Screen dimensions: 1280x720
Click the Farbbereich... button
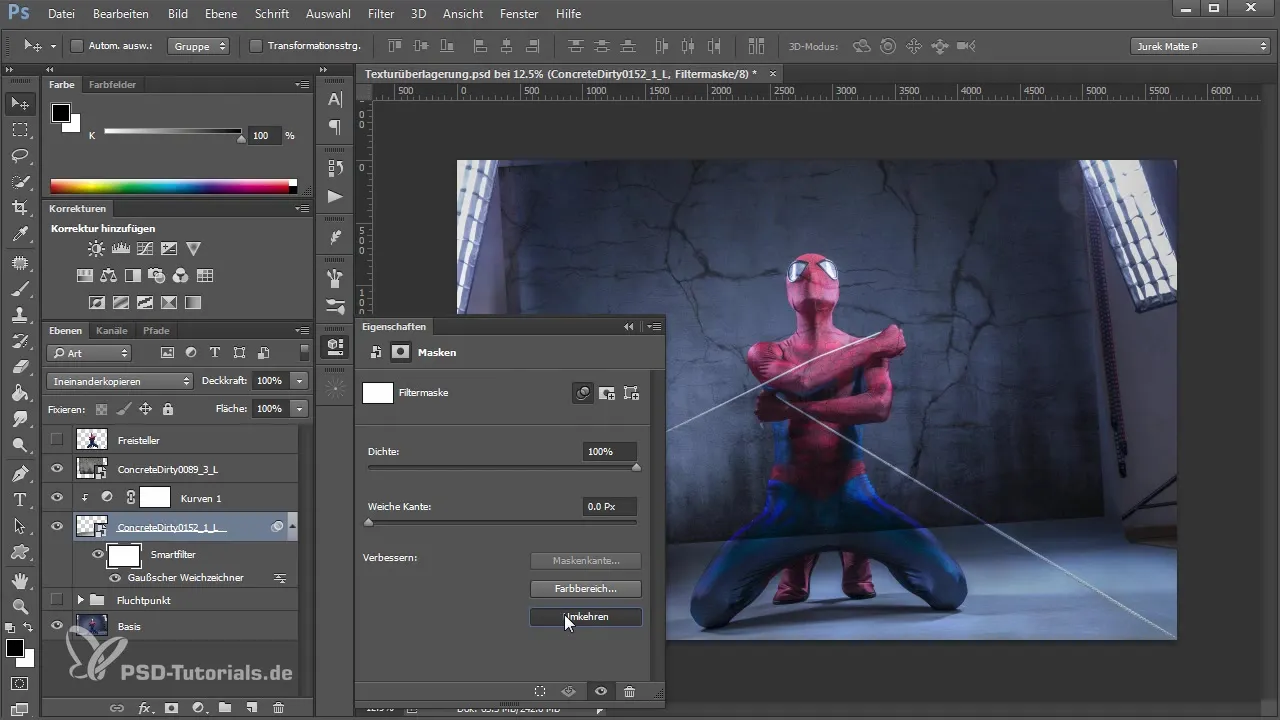click(585, 589)
